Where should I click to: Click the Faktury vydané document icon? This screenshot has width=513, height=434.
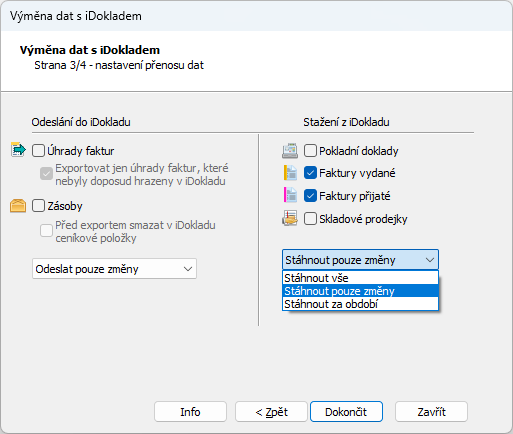pos(290,173)
